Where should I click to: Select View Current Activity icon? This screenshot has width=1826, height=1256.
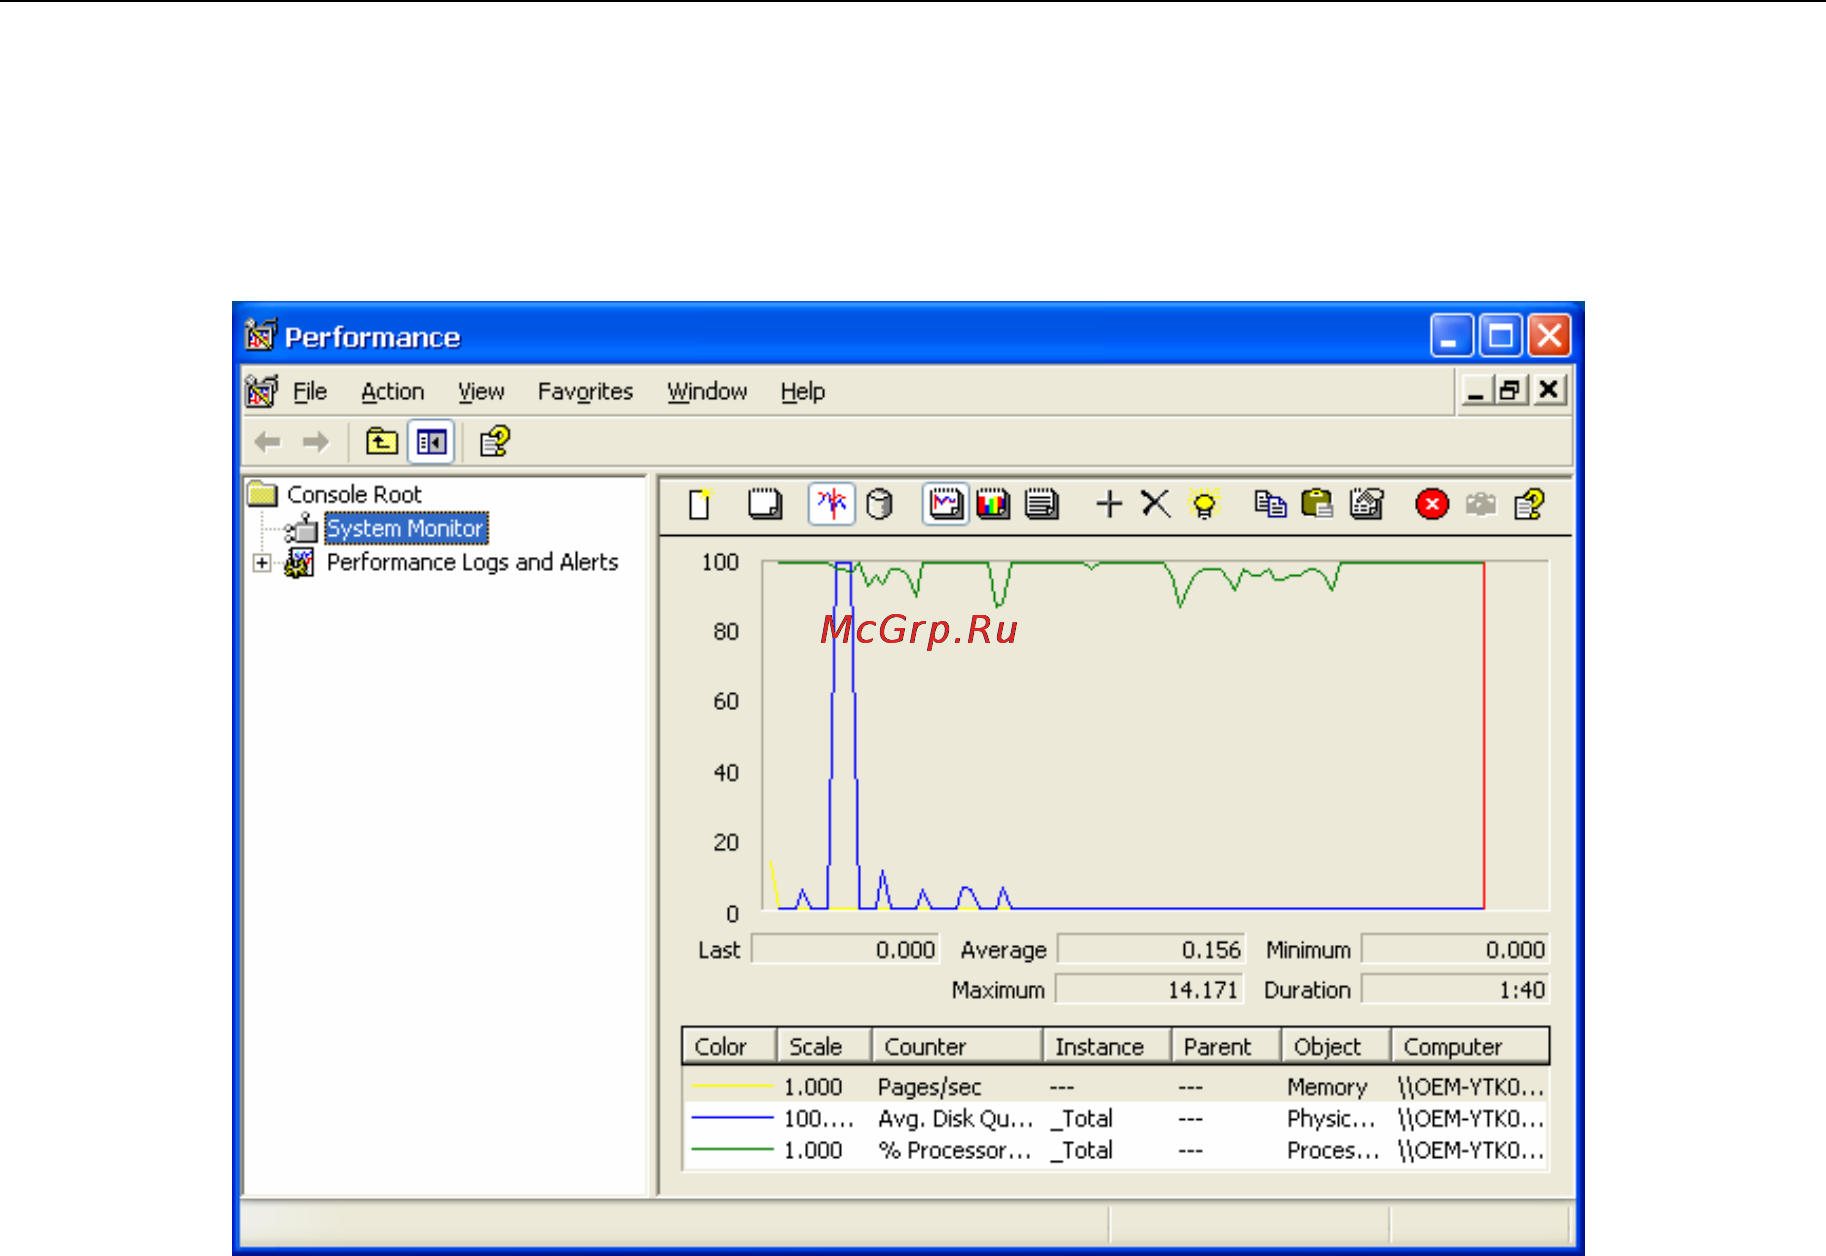(x=832, y=503)
